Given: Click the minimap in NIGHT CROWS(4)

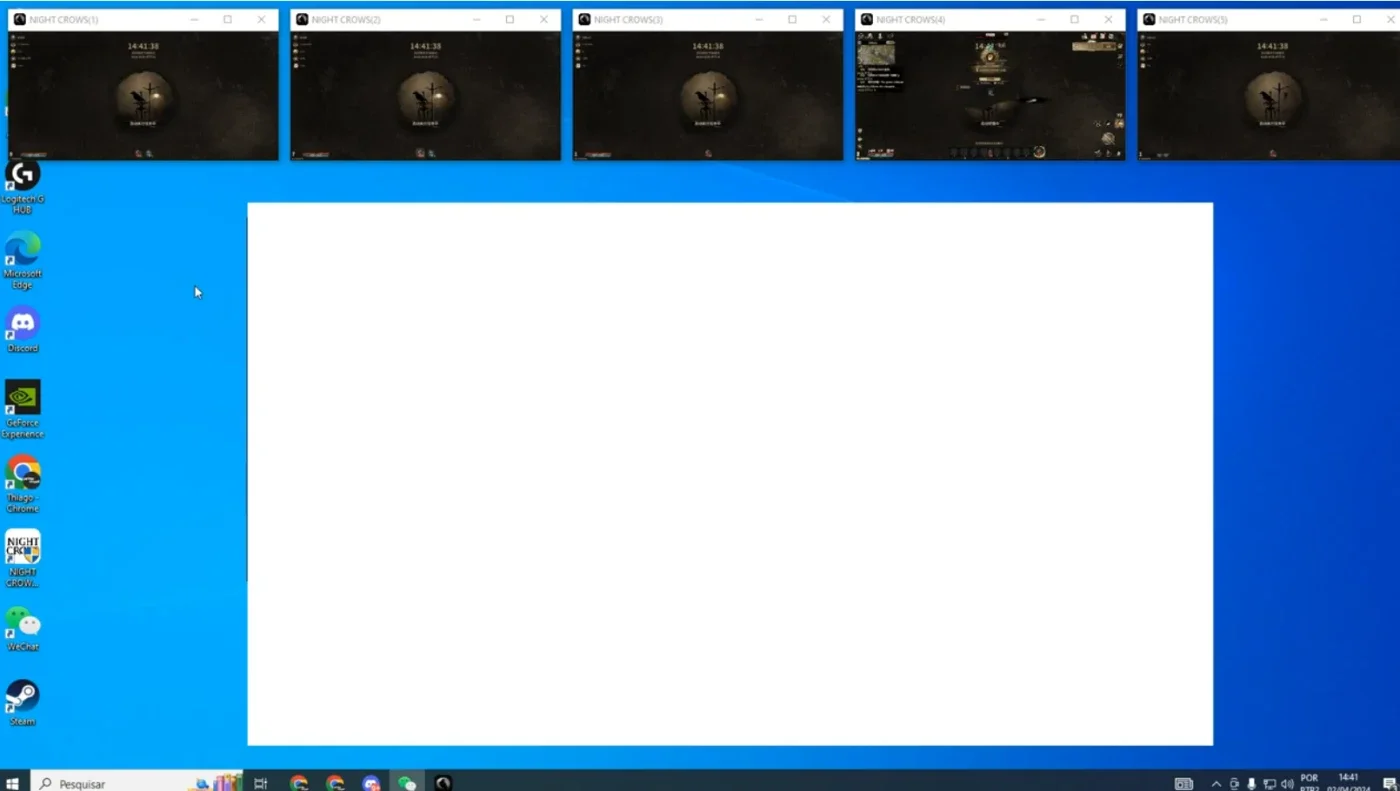Looking at the screenshot, I should tap(876, 52).
